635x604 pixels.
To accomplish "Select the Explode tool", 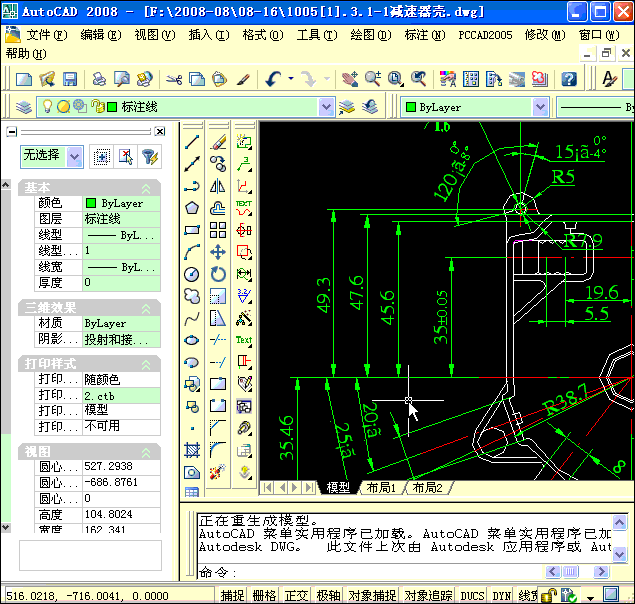I will pyautogui.click(x=218, y=472).
